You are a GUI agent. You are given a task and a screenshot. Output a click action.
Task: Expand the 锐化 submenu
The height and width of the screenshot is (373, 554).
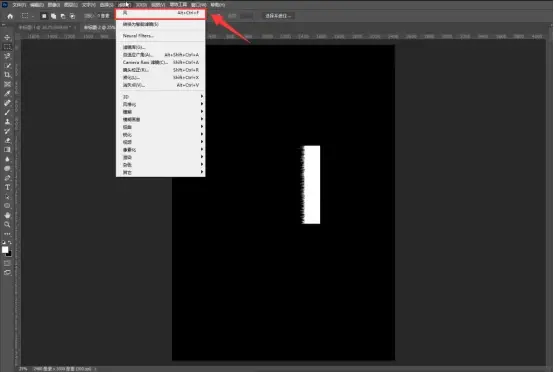160,135
